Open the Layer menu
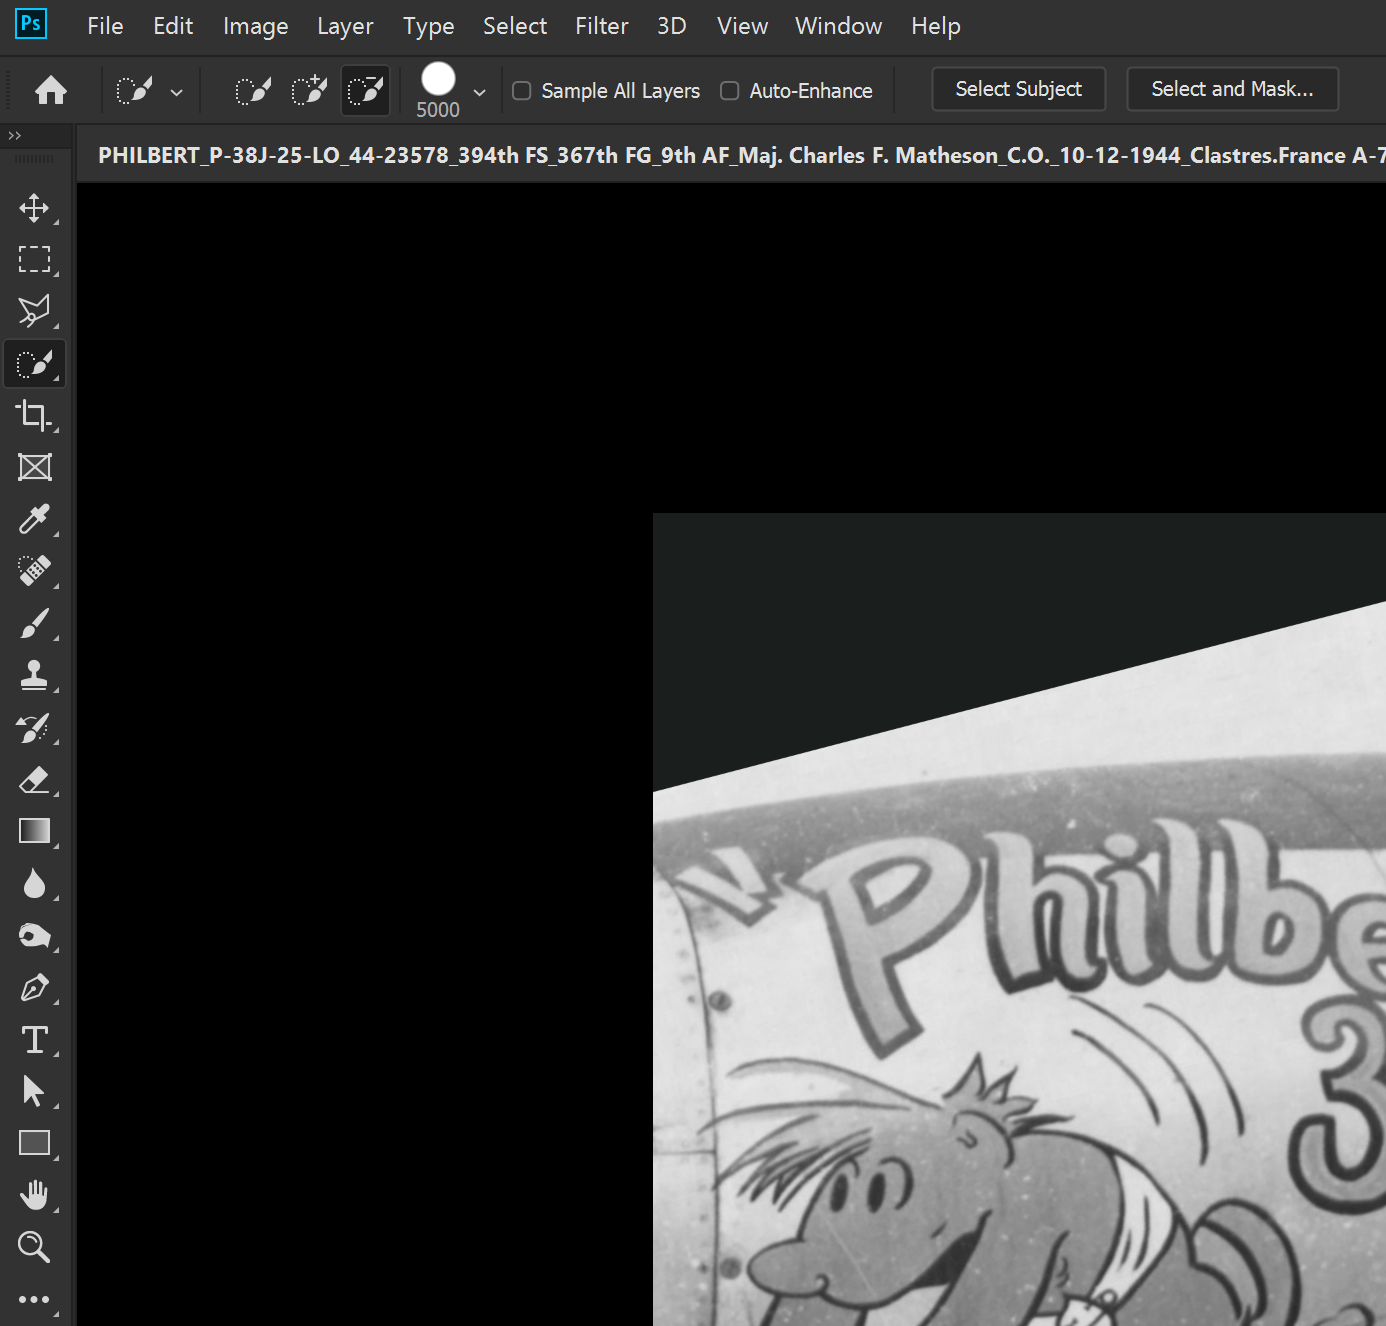Image resolution: width=1386 pixels, height=1326 pixels. pos(345,26)
